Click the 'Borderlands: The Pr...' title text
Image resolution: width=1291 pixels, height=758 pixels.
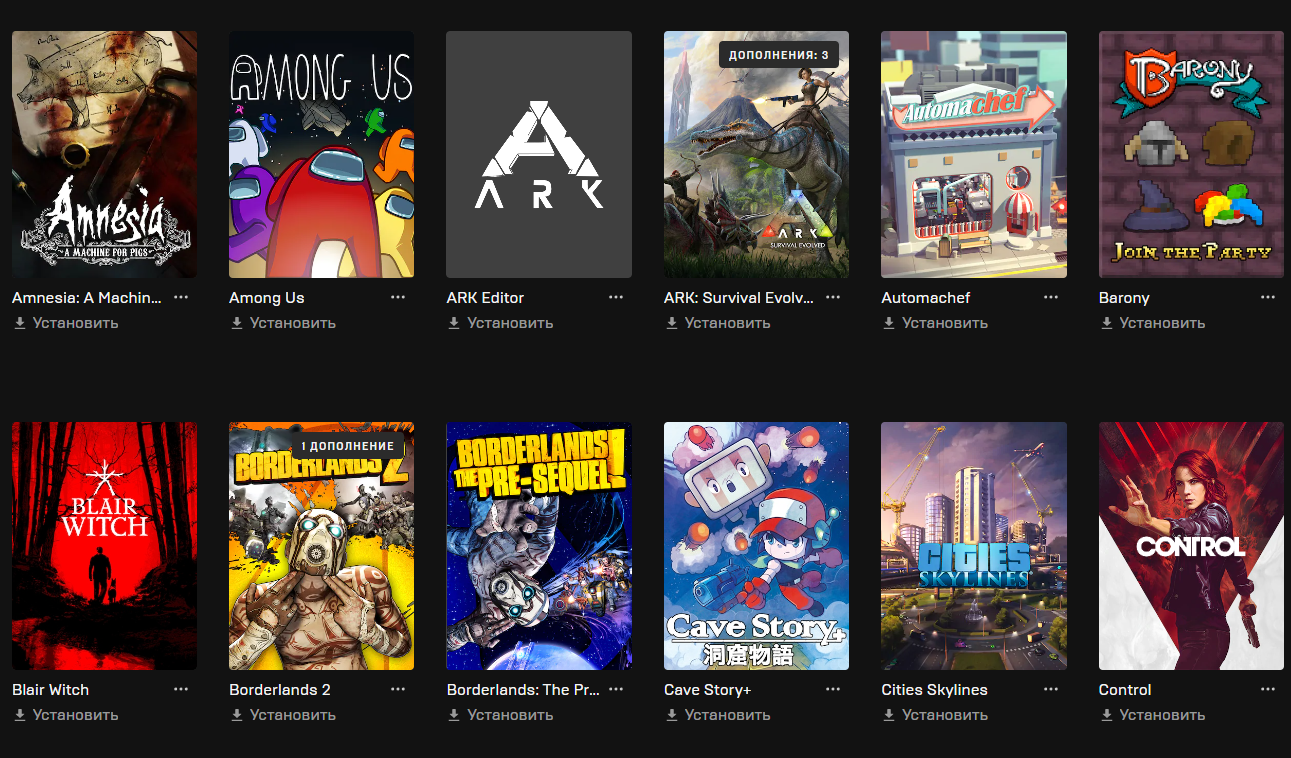click(x=523, y=690)
